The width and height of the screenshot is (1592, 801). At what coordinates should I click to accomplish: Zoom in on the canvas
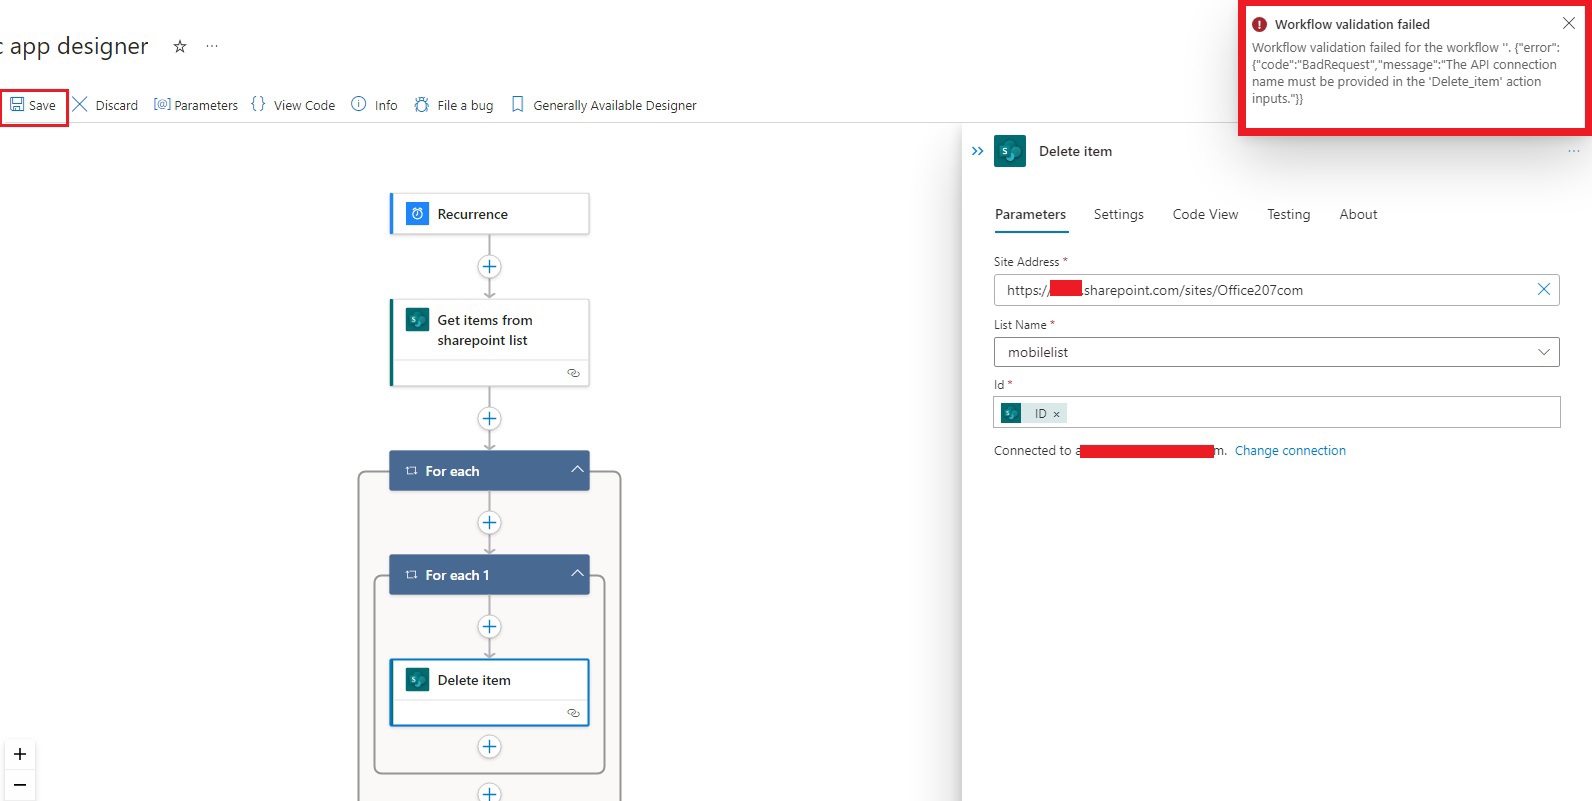20,754
